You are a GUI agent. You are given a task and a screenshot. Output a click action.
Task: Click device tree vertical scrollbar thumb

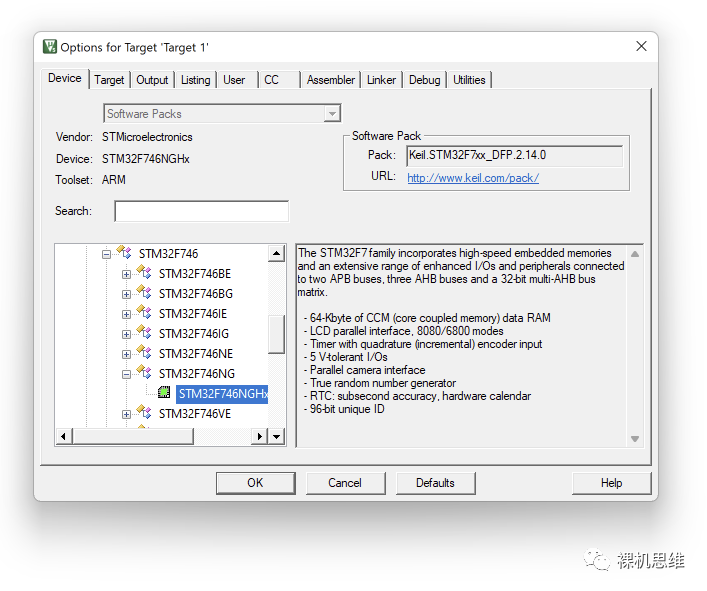[276, 334]
